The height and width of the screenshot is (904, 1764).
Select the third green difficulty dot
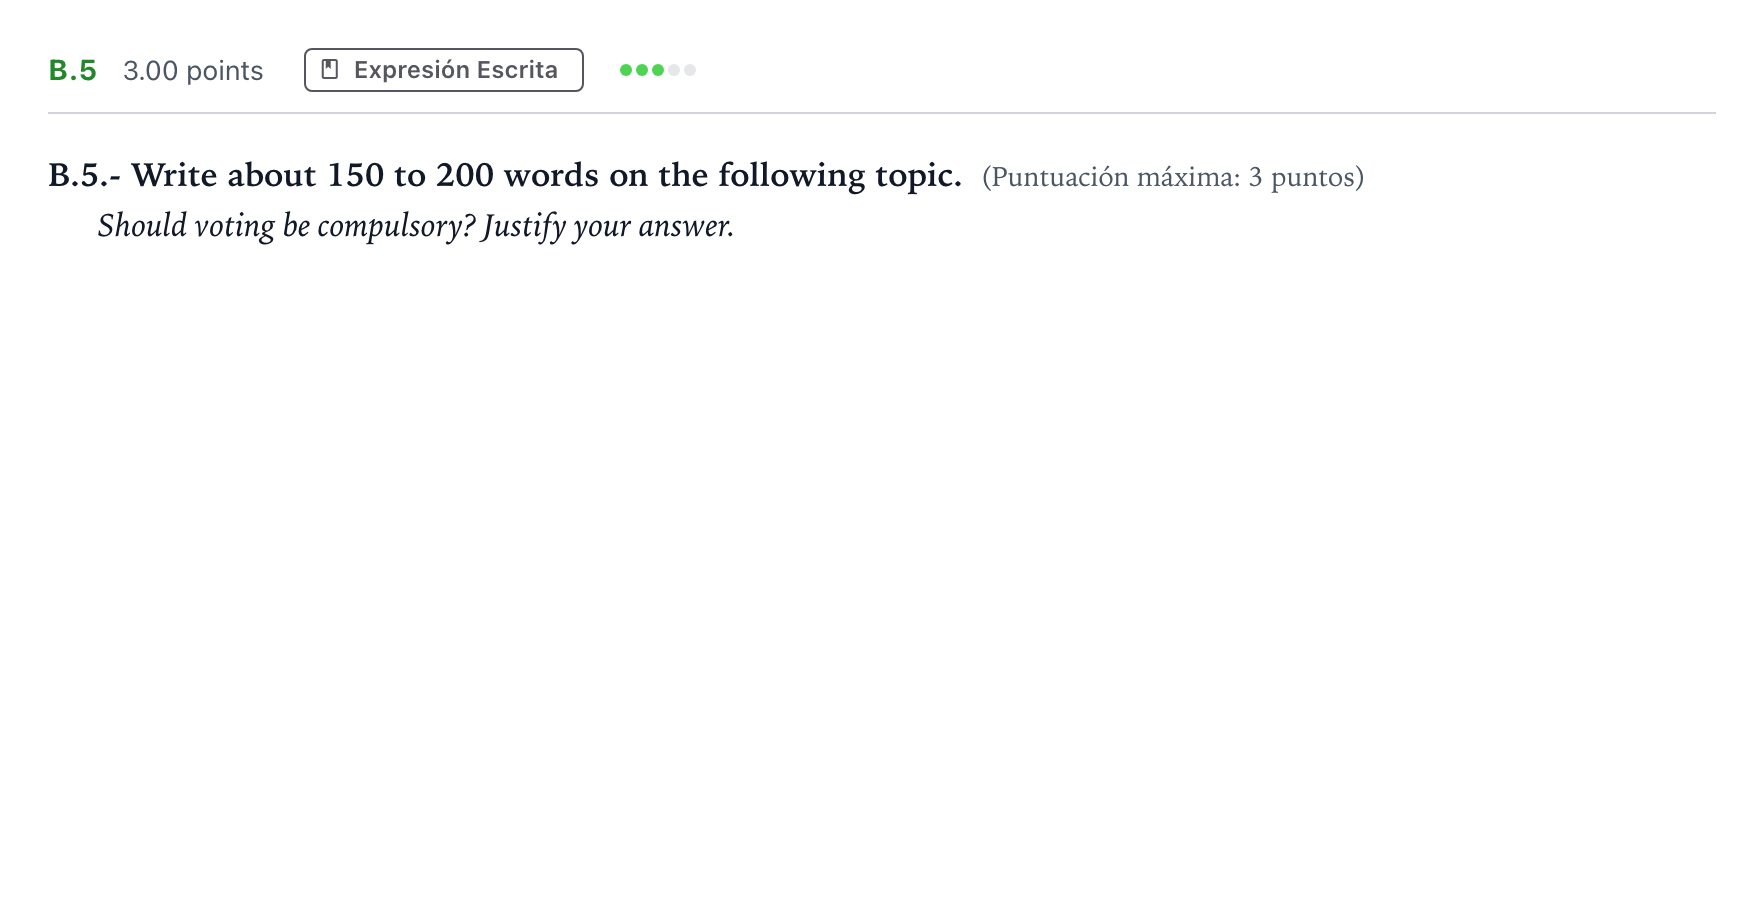658,70
